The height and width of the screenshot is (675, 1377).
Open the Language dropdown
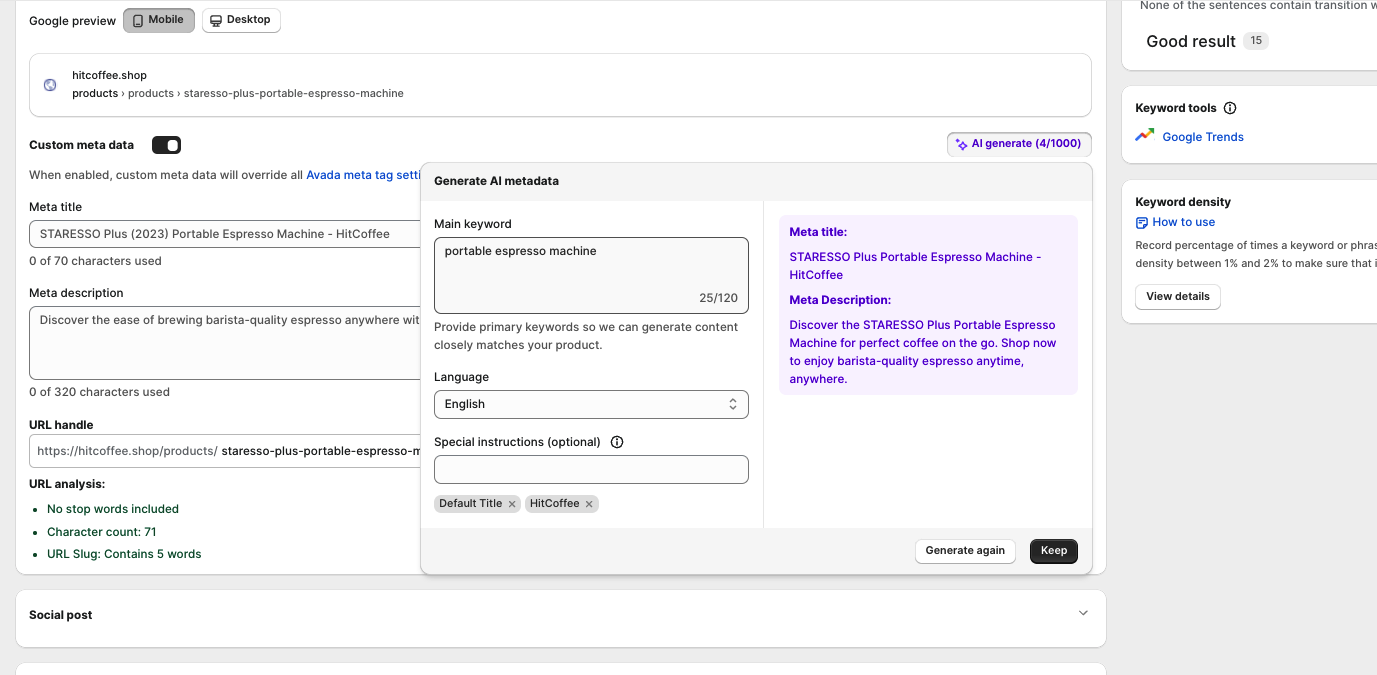click(591, 404)
